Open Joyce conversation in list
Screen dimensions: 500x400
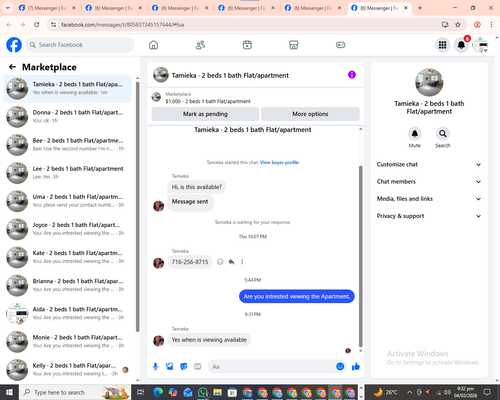coord(67,229)
